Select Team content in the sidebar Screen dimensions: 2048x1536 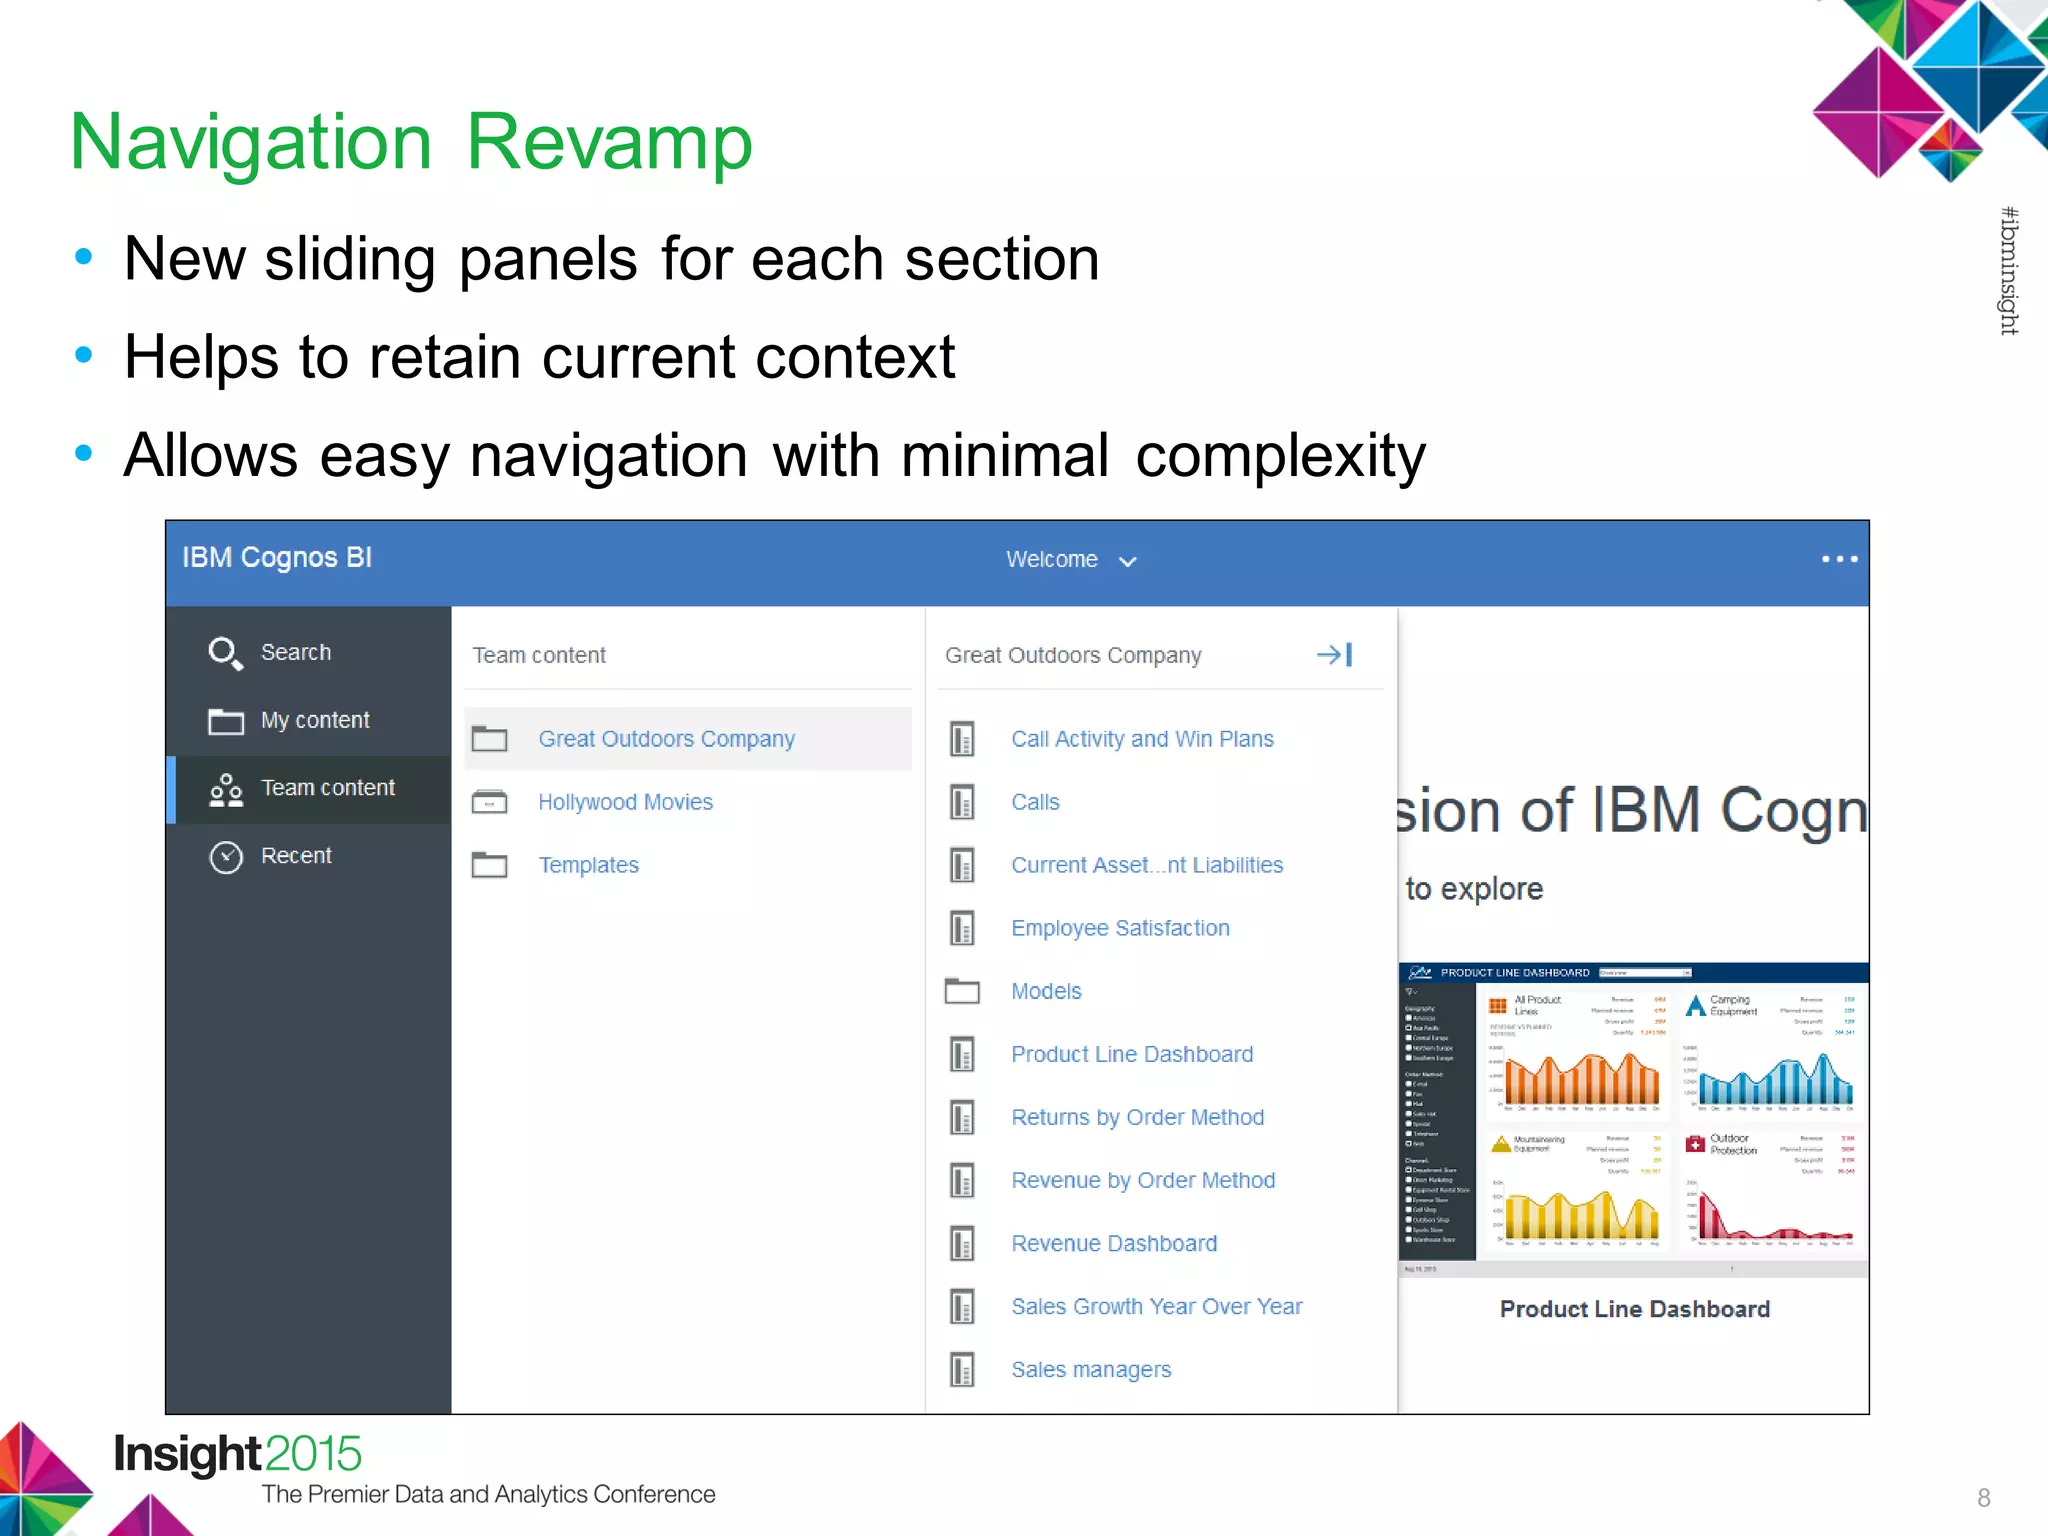click(x=327, y=788)
